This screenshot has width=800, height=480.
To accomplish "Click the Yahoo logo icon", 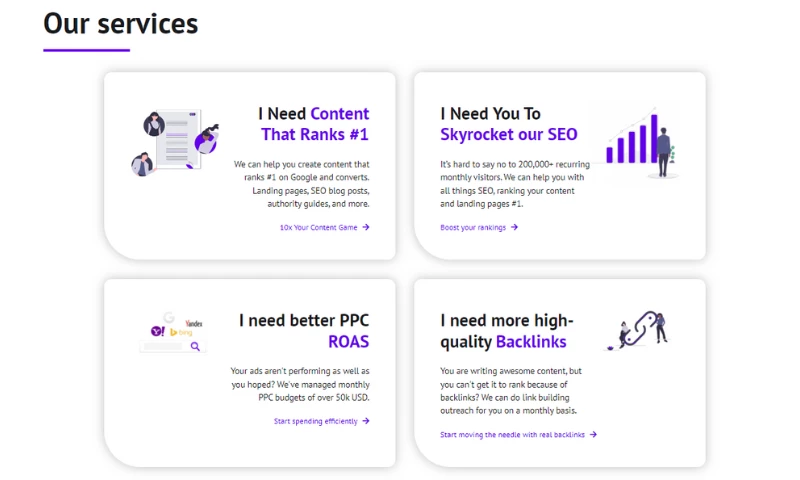I will coord(157,330).
